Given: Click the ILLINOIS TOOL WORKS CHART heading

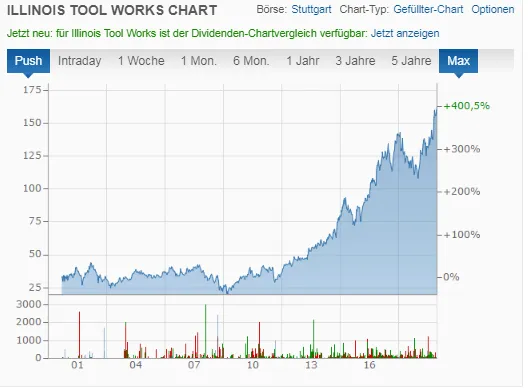Looking at the screenshot, I should [x=112, y=10].
